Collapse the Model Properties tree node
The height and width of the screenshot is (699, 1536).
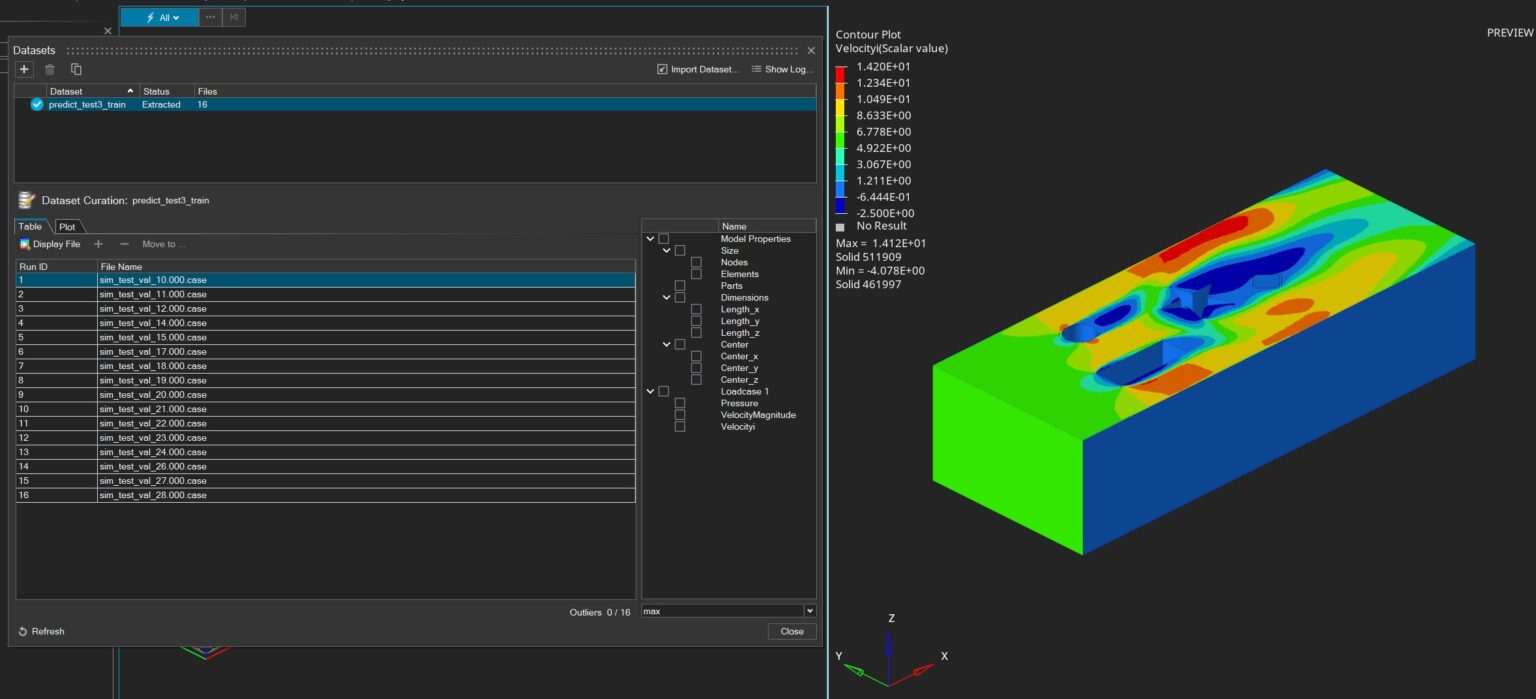pyautogui.click(x=650, y=239)
